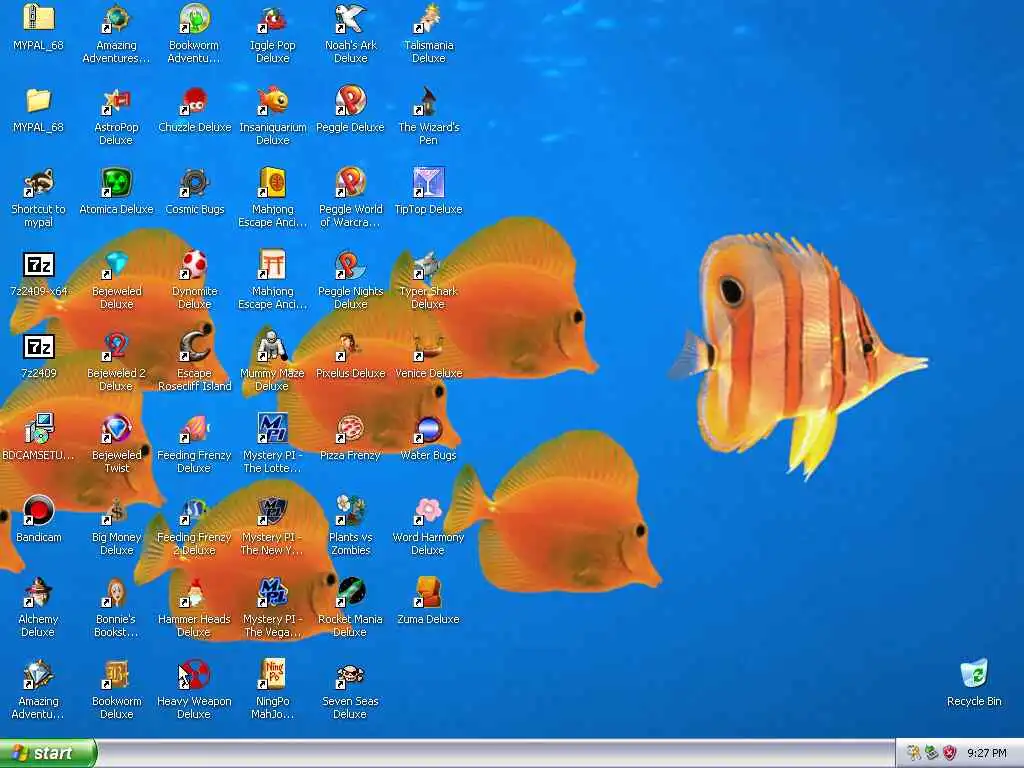Click the Safely Remove Hardware tray icon
Image resolution: width=1024 pixels, height=768 pixels.
coord(931,754)
